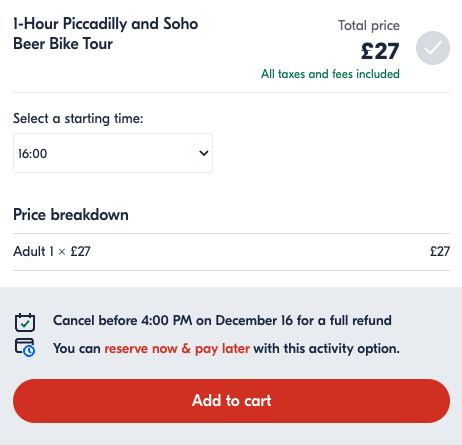Viewport: 462px width, 445px height.
Task: Add the beer bike tour to cart
Action: pyautogui.click(x=231, y=401)
